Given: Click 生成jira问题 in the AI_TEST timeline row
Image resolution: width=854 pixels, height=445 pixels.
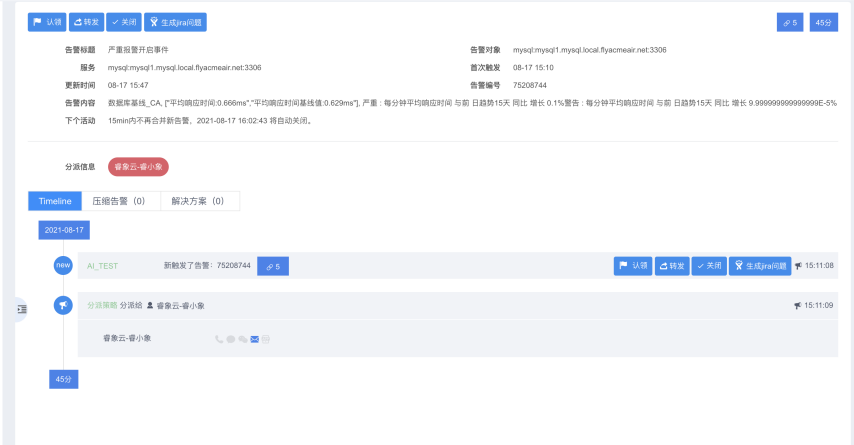Looking at the screenshot, I should click(x=760, y=266).
